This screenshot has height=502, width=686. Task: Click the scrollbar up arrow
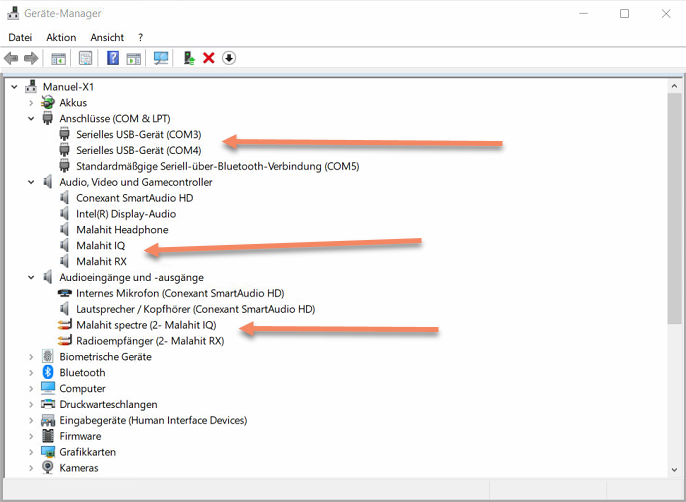click(x=674, y=86)
